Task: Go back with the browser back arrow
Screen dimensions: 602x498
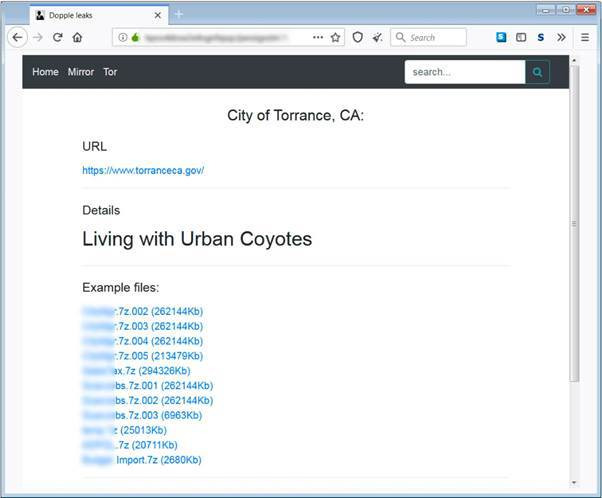Action: click(17, 37)
